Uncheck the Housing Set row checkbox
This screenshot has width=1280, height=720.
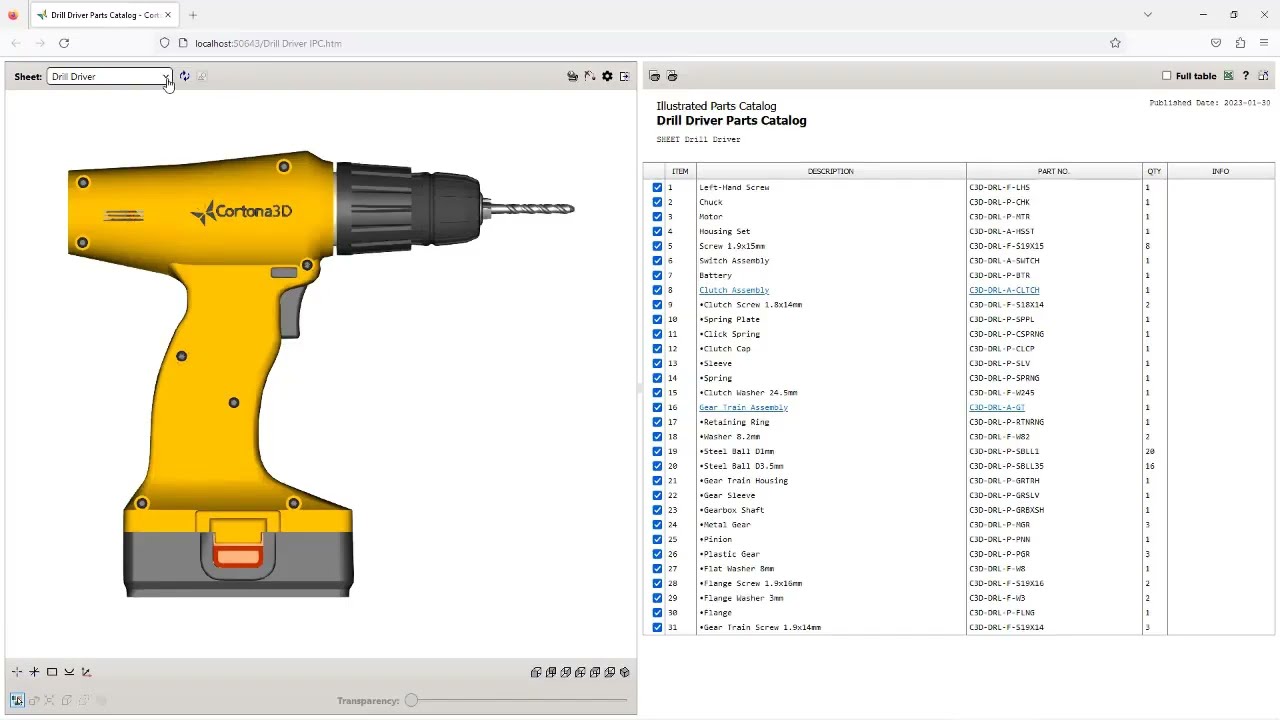pos(657,231)
